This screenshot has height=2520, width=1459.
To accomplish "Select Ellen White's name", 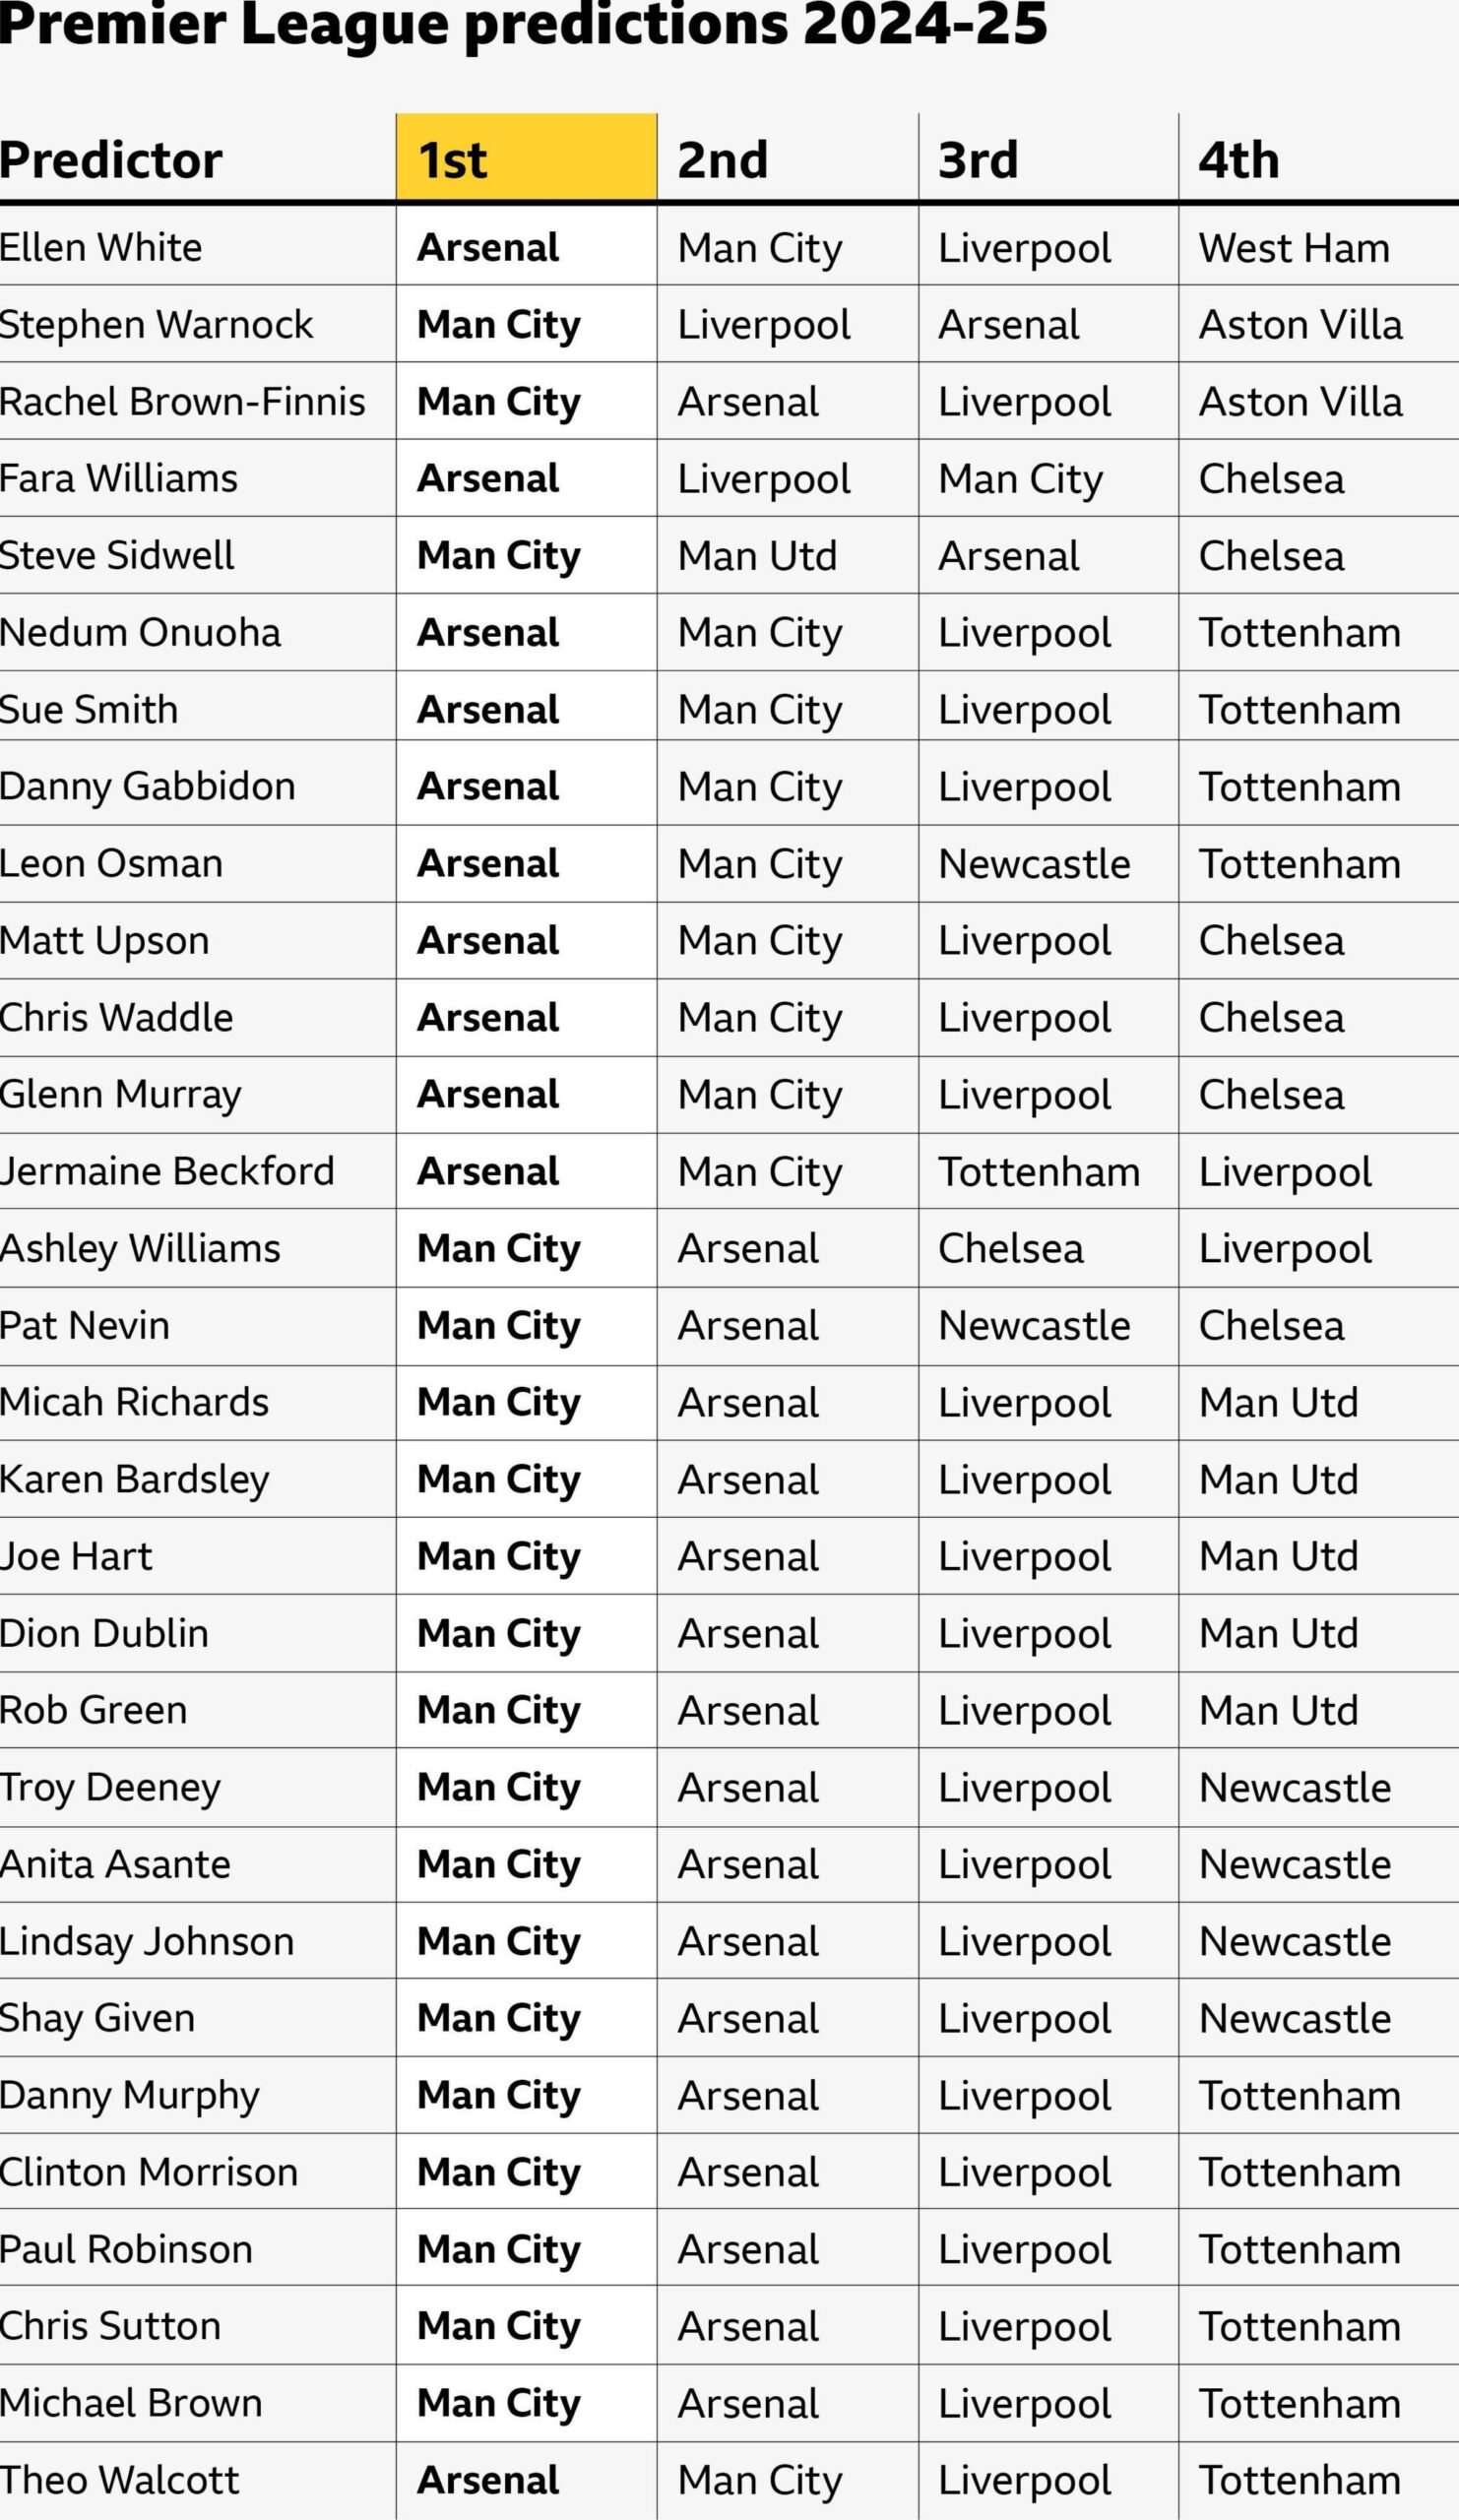I will point(101,247).
